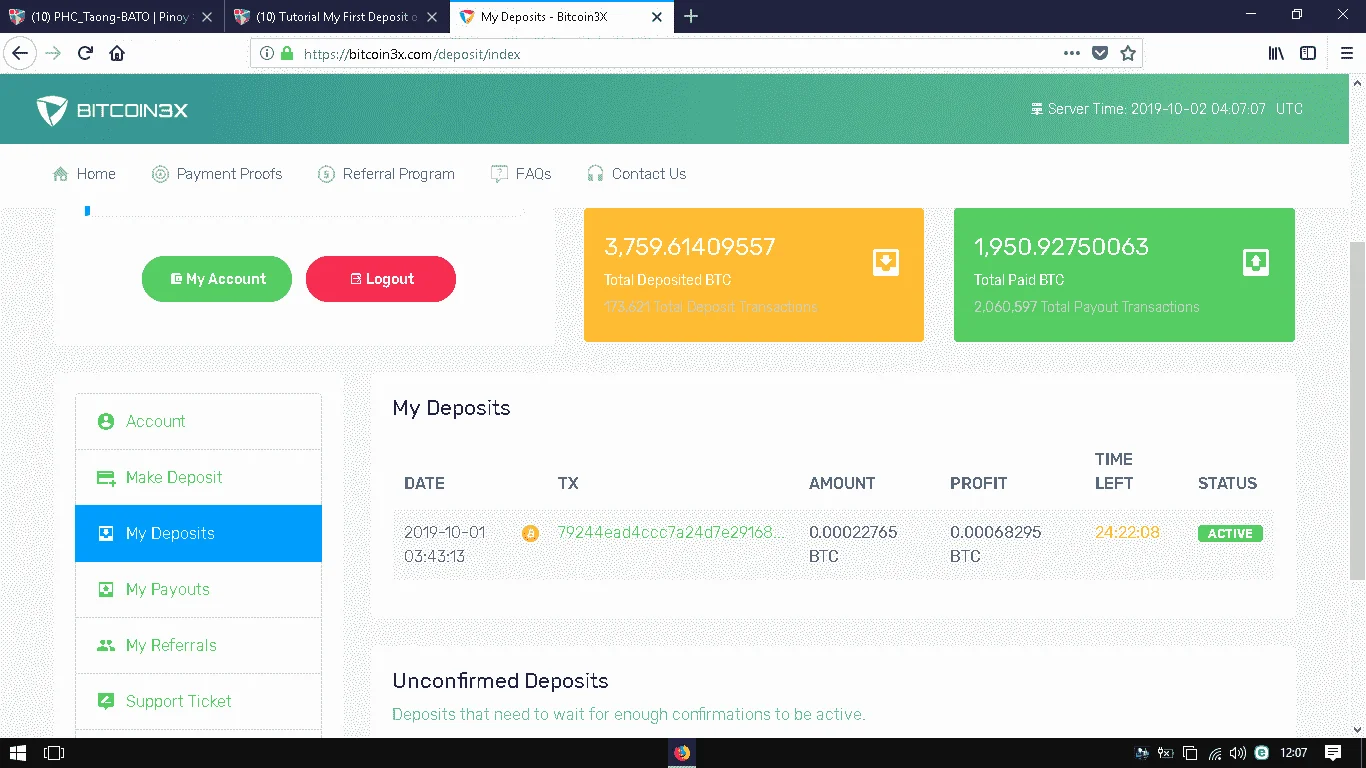
Task: Click the ESET antivirus tray icon
Action: pyautogui.click(x=1262, y=753)
